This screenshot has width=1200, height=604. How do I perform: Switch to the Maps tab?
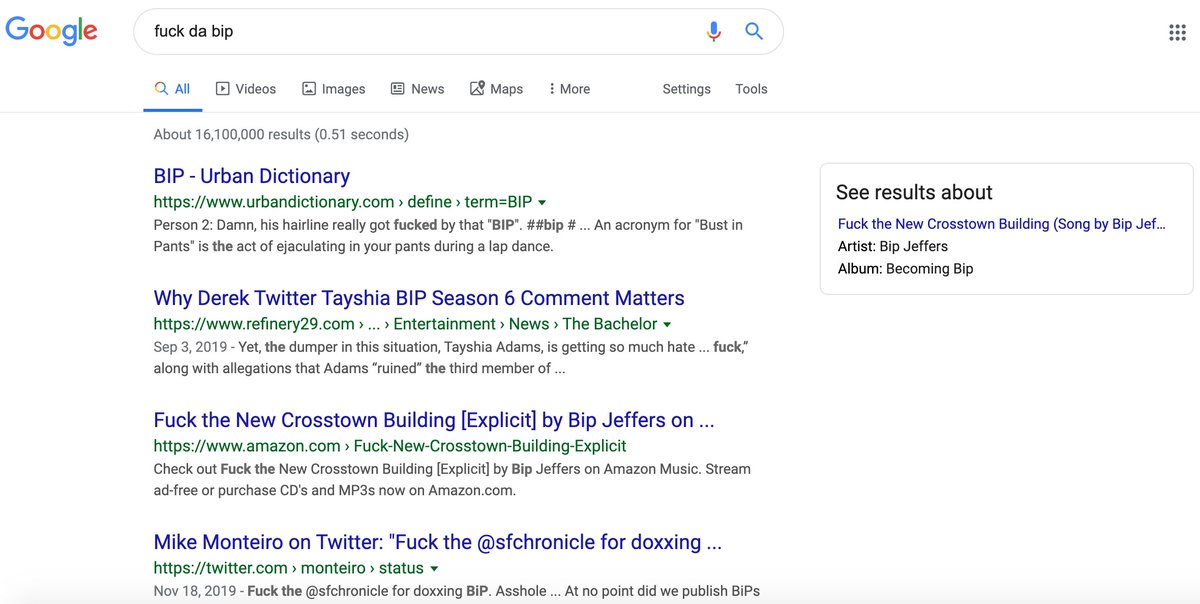[x=496, y=89]
